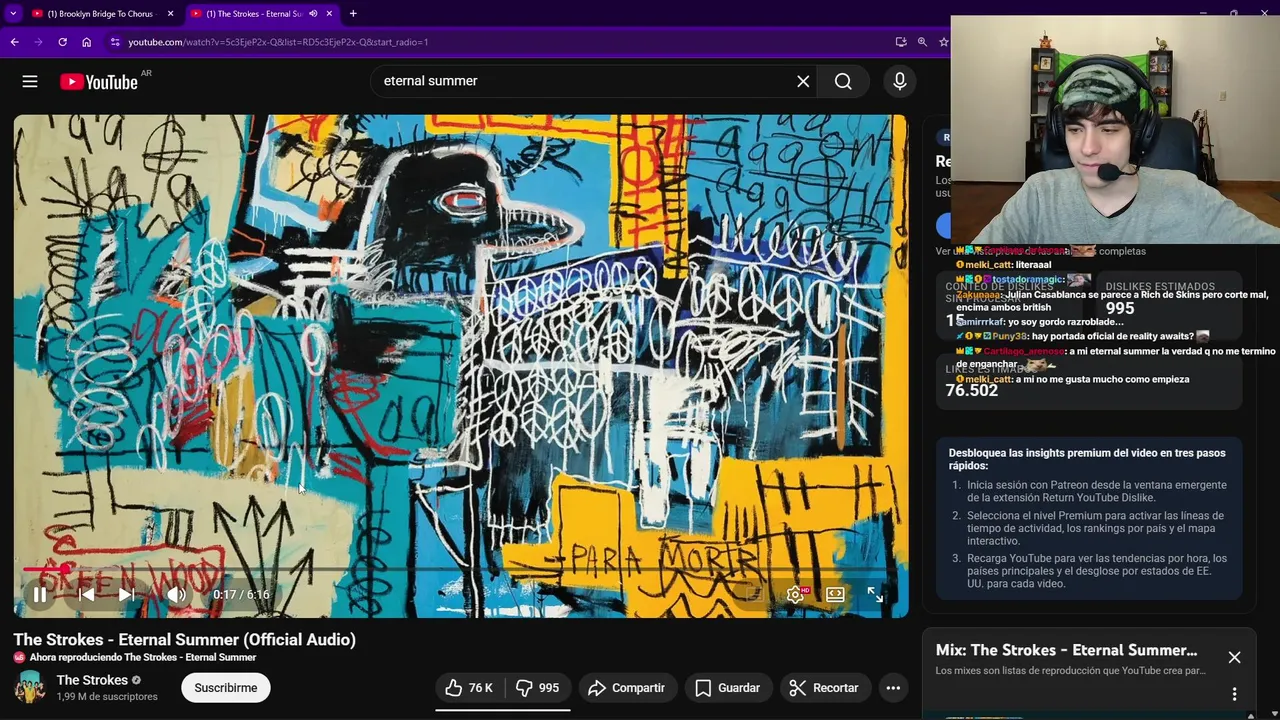The width and height of the screenshot is (1280, 720).
Task: Click 'Ahora reproduciendo The Strokes - Eternal Summer' text
Action: click(143, 657)
